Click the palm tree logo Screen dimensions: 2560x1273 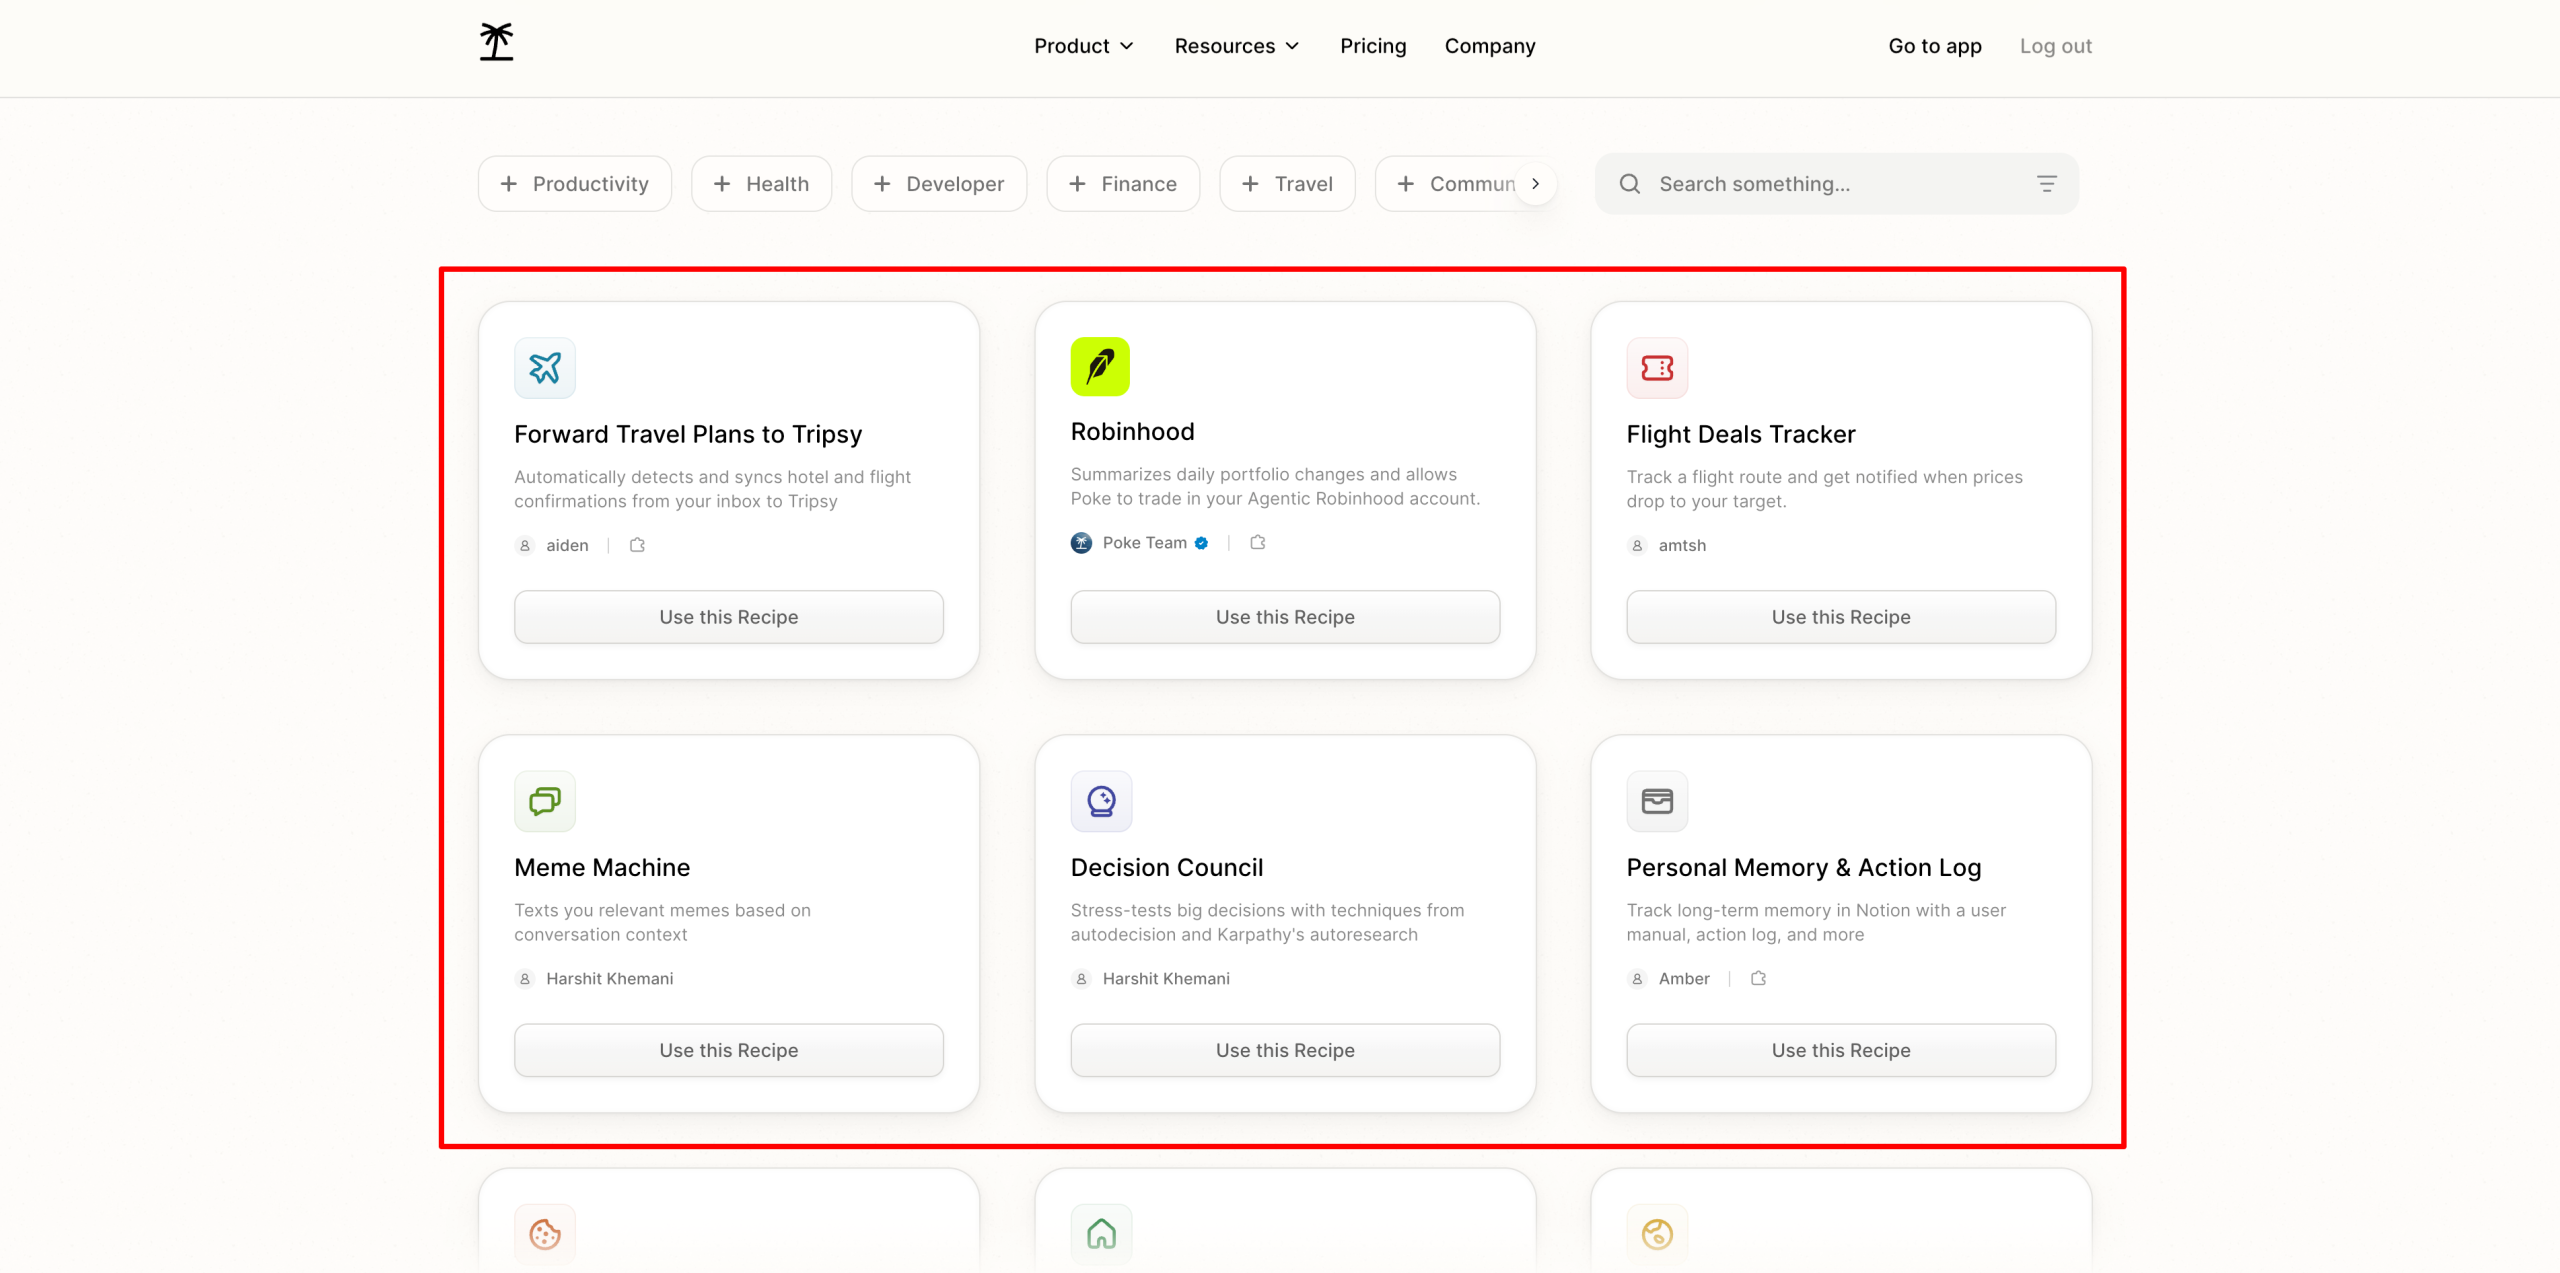[x=496, y=43]
